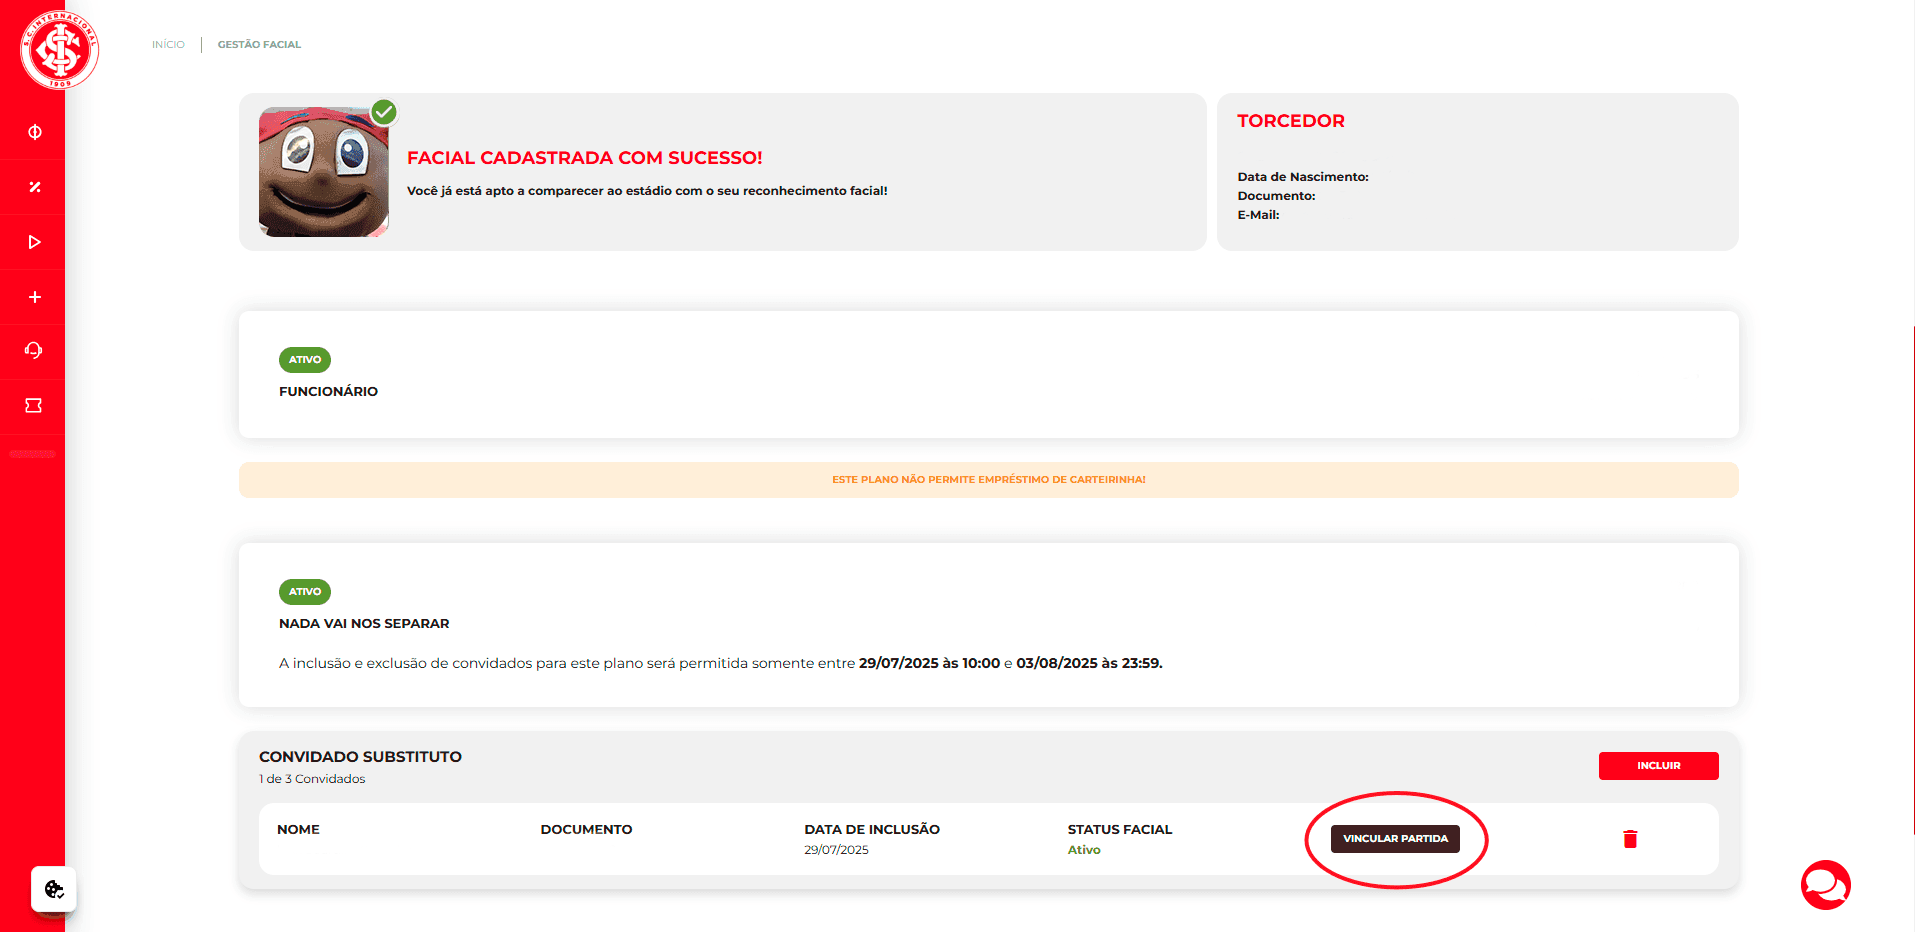
Task: Click the TORCEDOR card heading
Action: tap(1290, 121)
